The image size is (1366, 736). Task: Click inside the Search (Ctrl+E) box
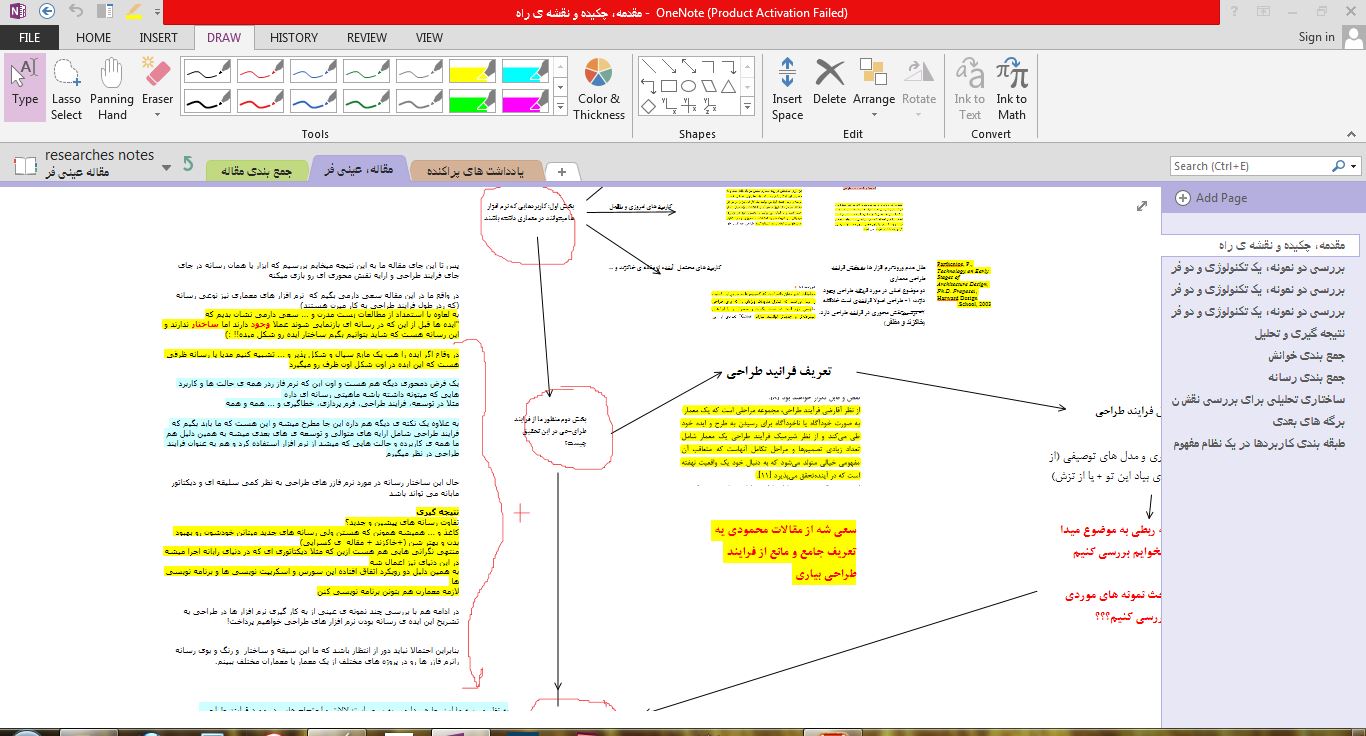pyautogui.click(x=1250, y=166)
